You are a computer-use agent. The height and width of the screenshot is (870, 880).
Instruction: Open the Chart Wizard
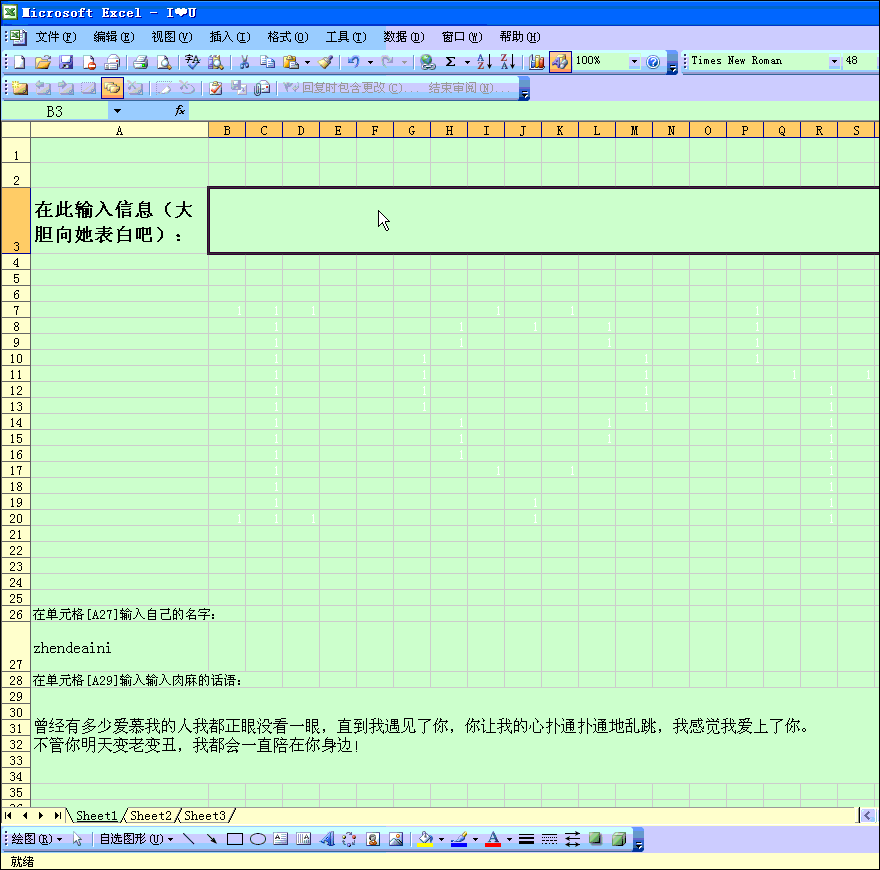point(537,62)
